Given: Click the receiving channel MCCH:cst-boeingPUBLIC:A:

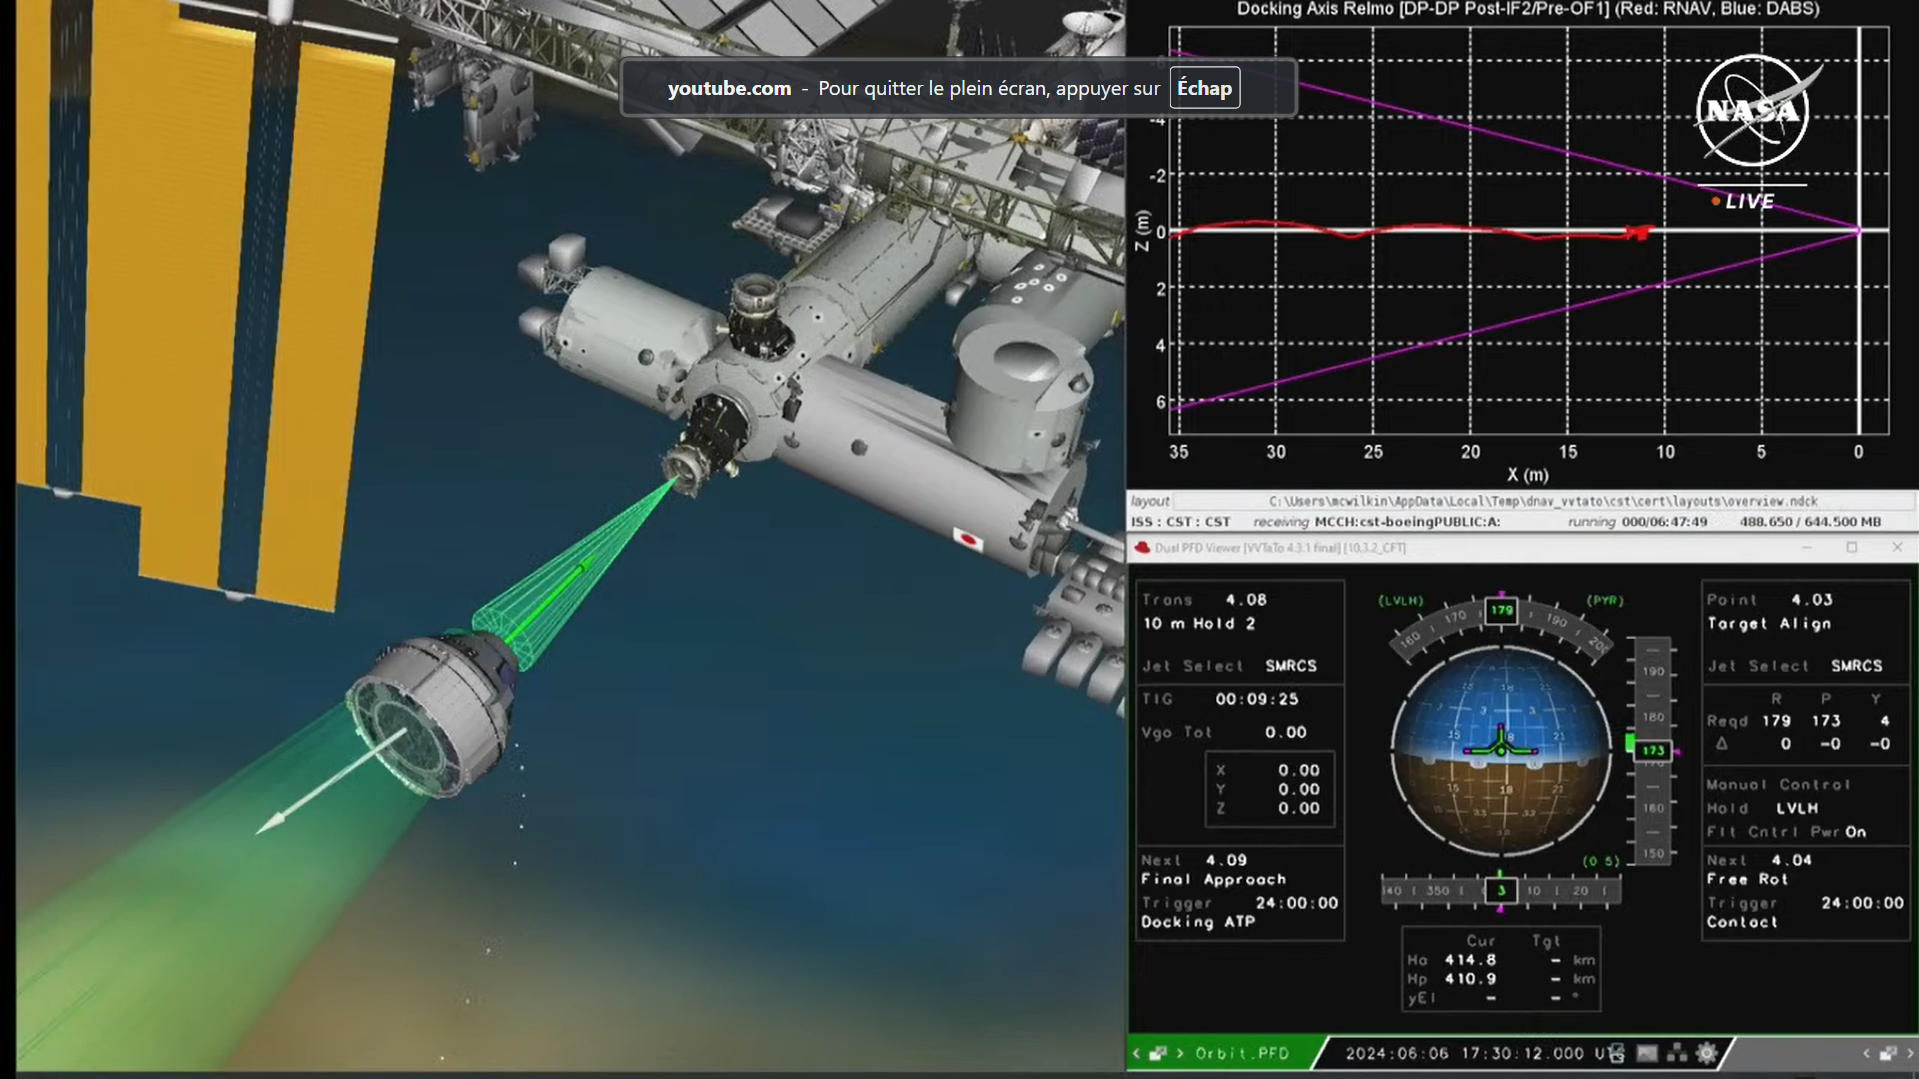Looking at the screenshot, I should [x=1408, y=522].
